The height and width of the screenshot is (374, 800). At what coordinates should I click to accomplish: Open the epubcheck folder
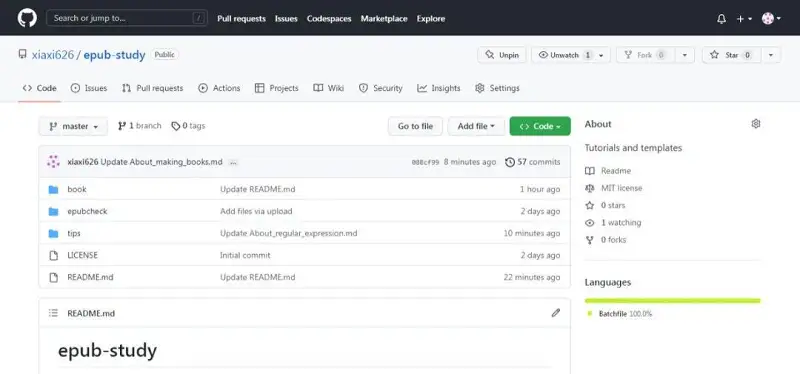tap(87, 211)
